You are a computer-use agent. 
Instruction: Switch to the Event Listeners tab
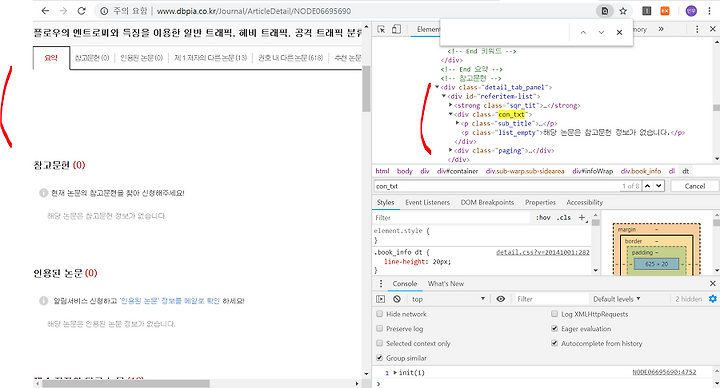428,202
